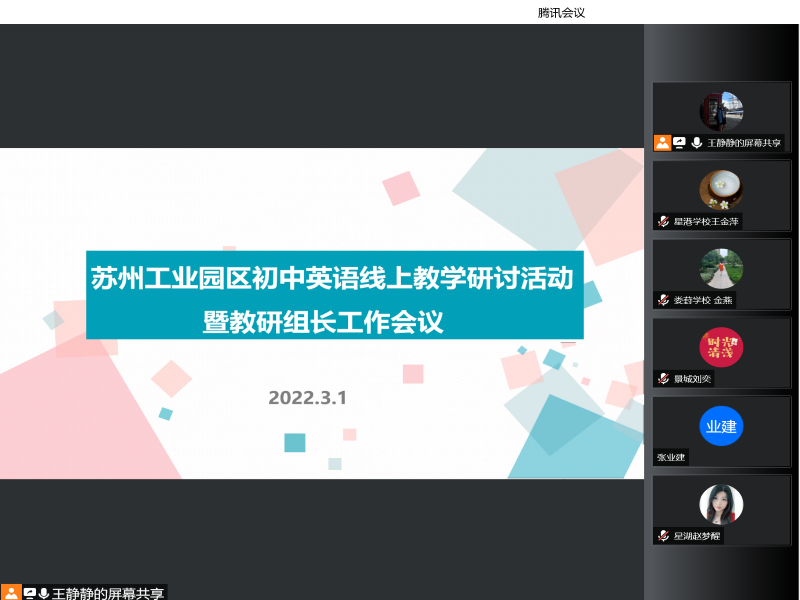Click the microphone icon in bottom-left bar
Viewport: 800px width, 600px height.
tap(44, 593)
